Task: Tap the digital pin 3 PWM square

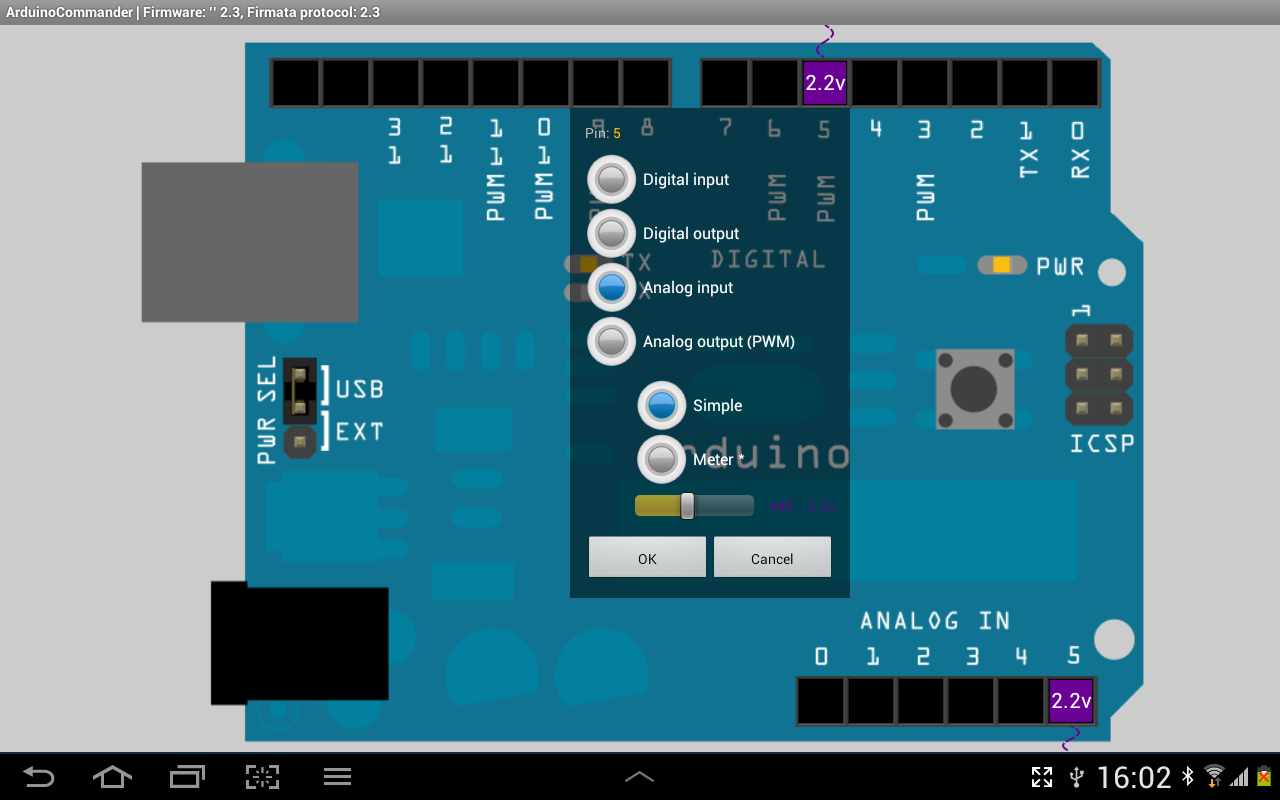Action: click(925, 83)
